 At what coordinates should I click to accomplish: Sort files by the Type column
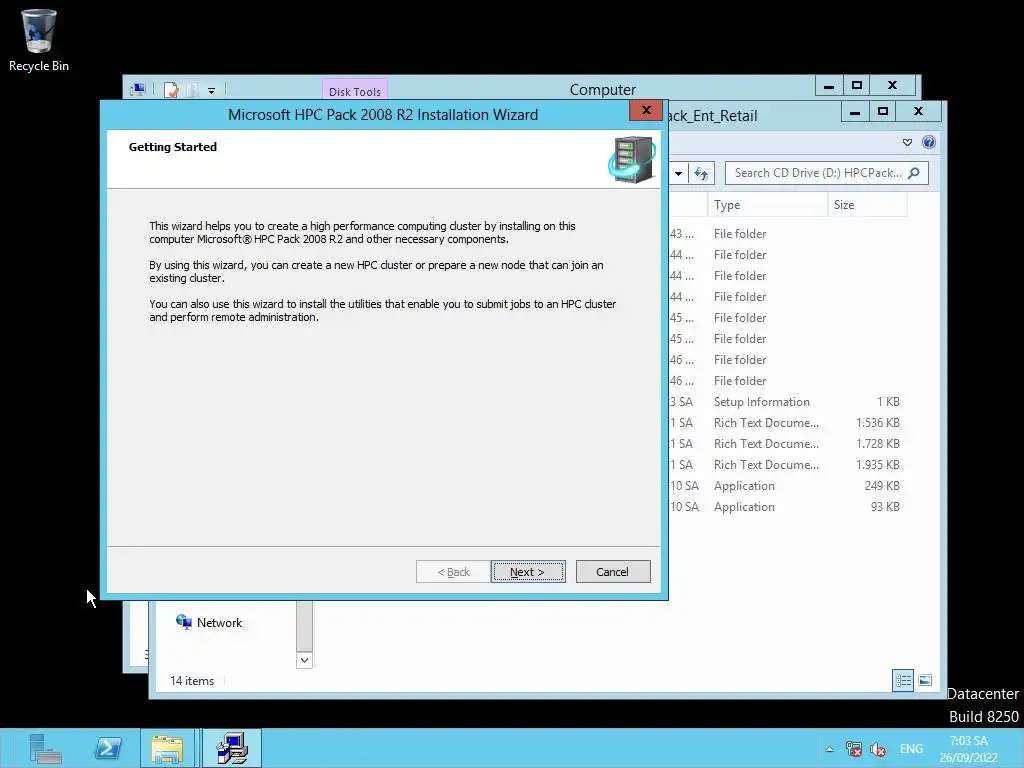pyautogui.click(x=767, y=205)
